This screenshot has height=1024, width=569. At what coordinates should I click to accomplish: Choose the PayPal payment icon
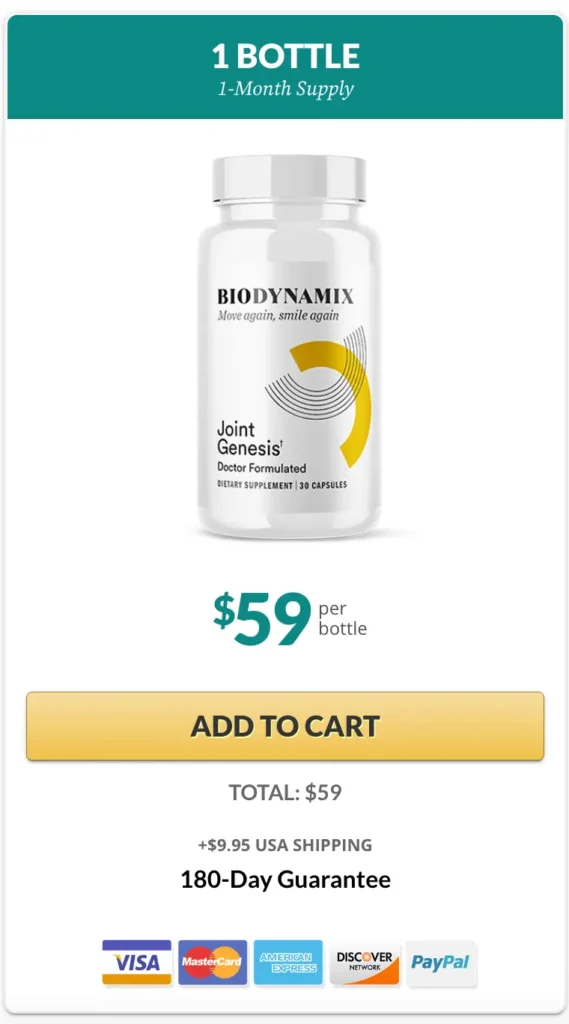click(x=441, y=962)
